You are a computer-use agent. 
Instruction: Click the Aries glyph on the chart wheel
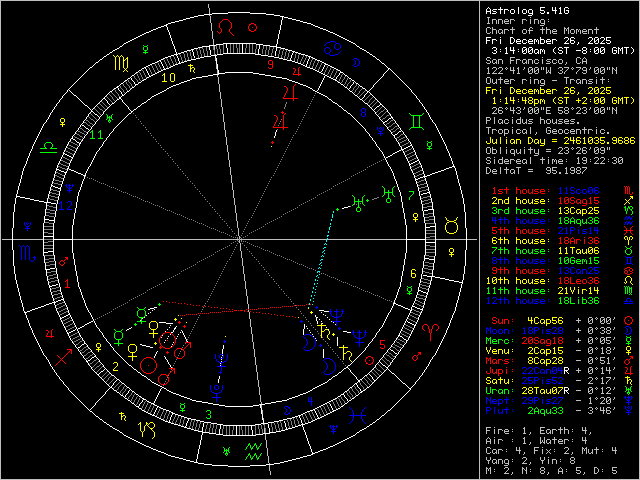coord(431,328)
